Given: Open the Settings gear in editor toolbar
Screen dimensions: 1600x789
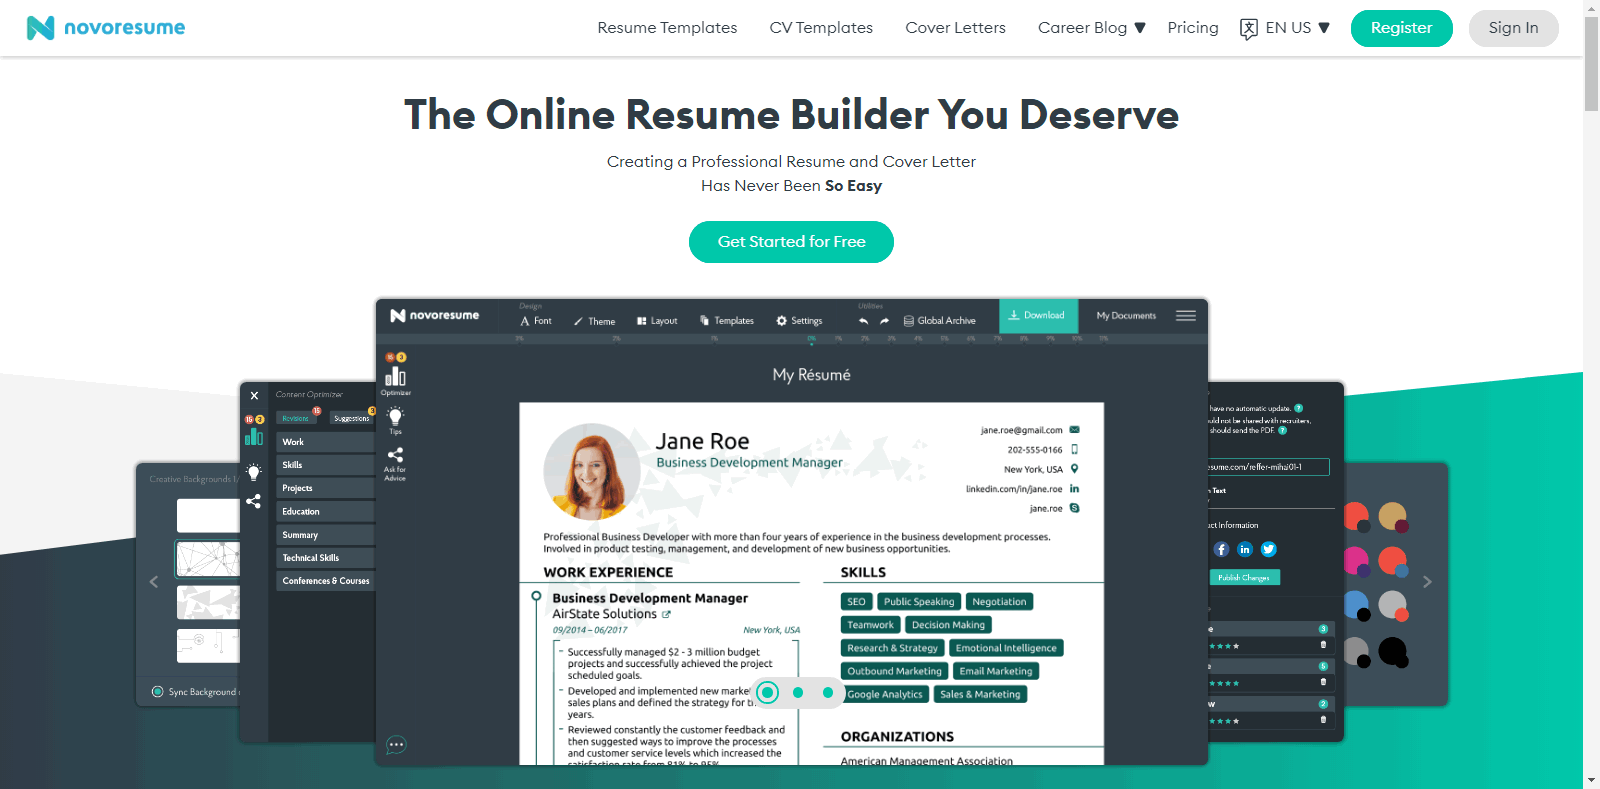Looking at the screenshot, I should tap(799, 321).
